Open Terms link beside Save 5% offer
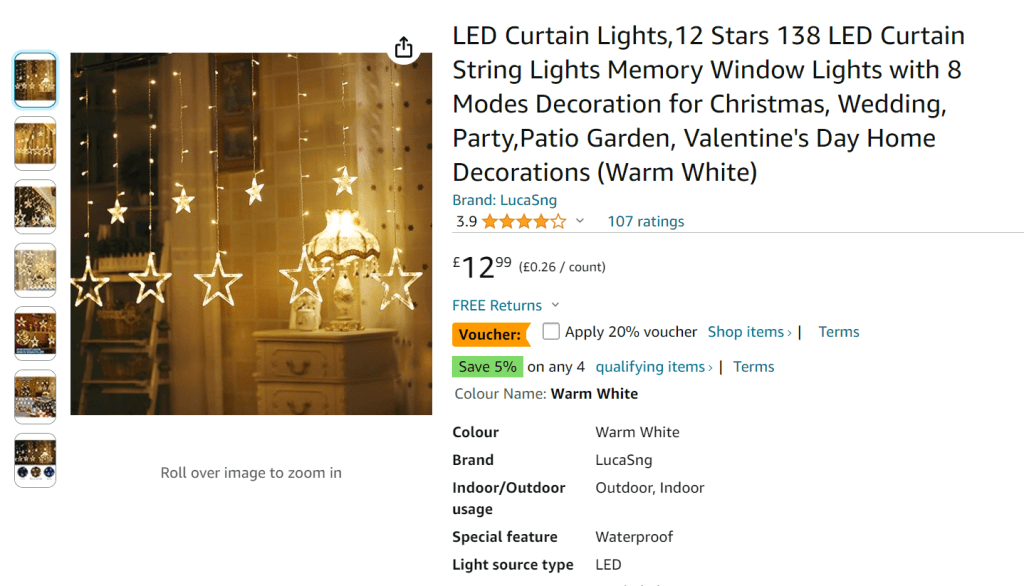Viewport: 1024px width, 586px height. click(x=753, y=367)
